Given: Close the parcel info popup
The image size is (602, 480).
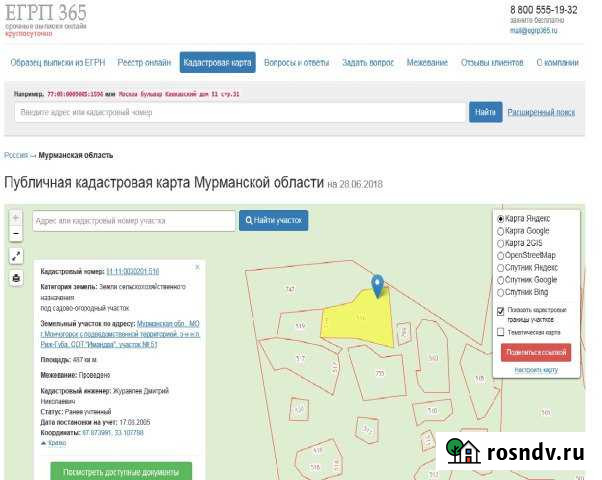Looking at the screenshot, I should click(x=197, y=267).
